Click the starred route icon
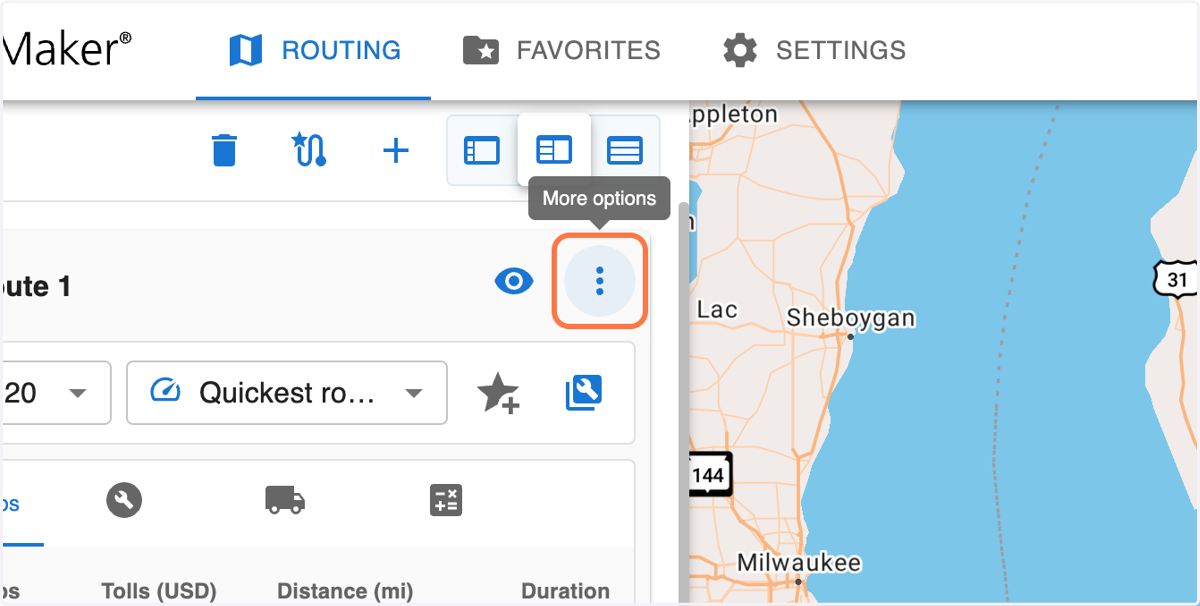1200x606 pixels. coord(308,151)
